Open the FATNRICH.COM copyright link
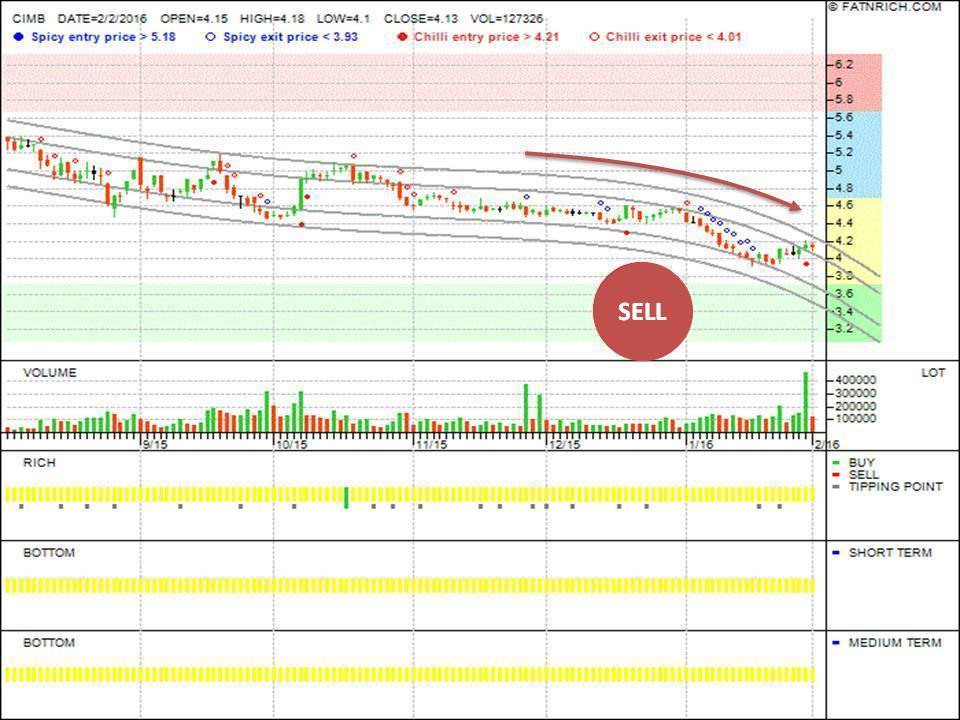This screenshot has width=960, height=720. pyautogui.click(x=884, y=7)
